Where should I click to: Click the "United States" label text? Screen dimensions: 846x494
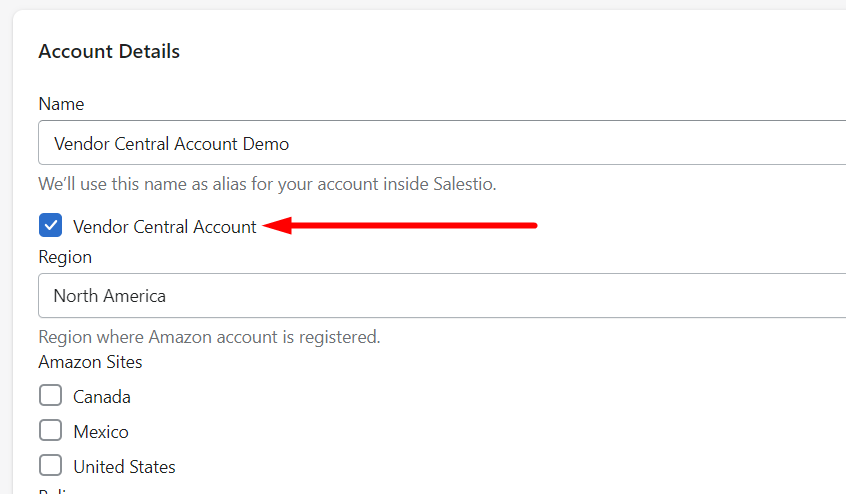pyautogui.click(x=124, y=467)
